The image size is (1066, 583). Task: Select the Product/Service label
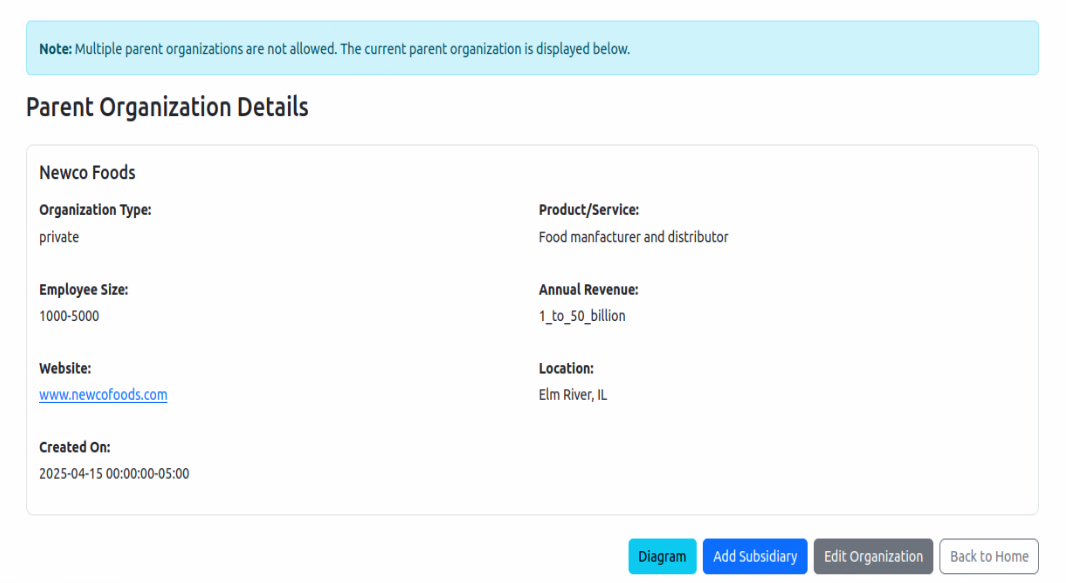pos(588,210)
